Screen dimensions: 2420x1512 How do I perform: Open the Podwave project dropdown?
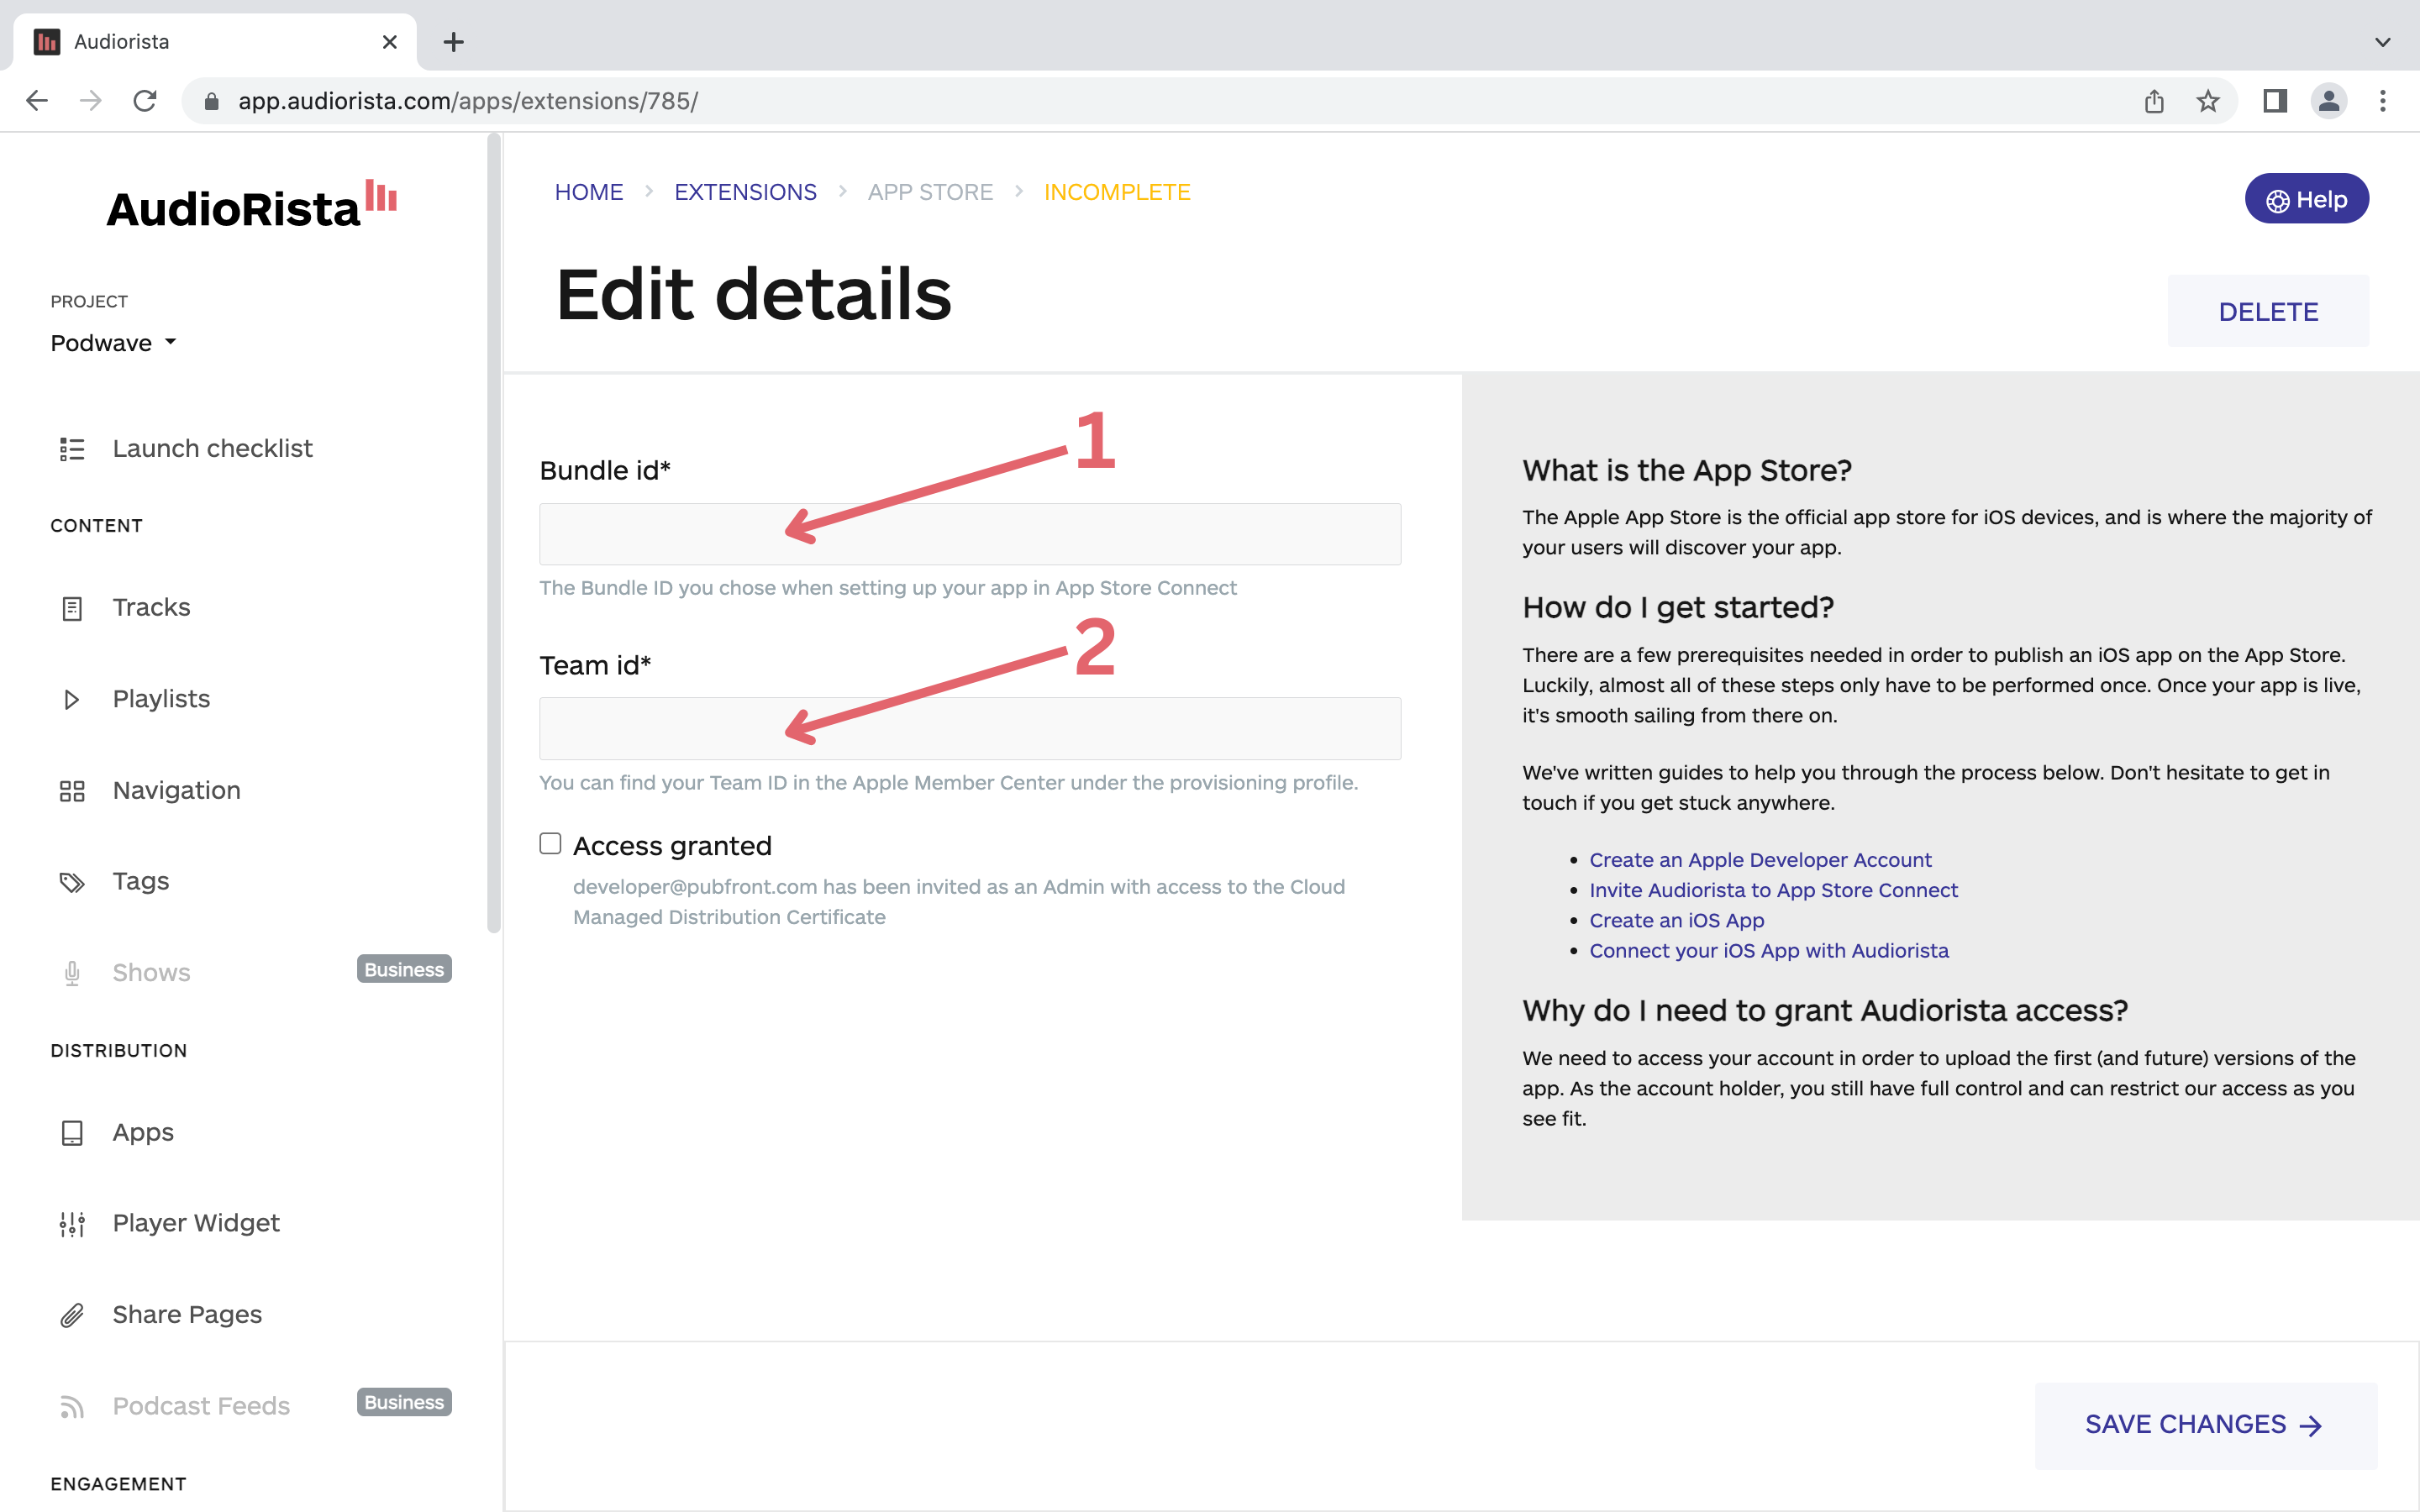click(113, 343)
